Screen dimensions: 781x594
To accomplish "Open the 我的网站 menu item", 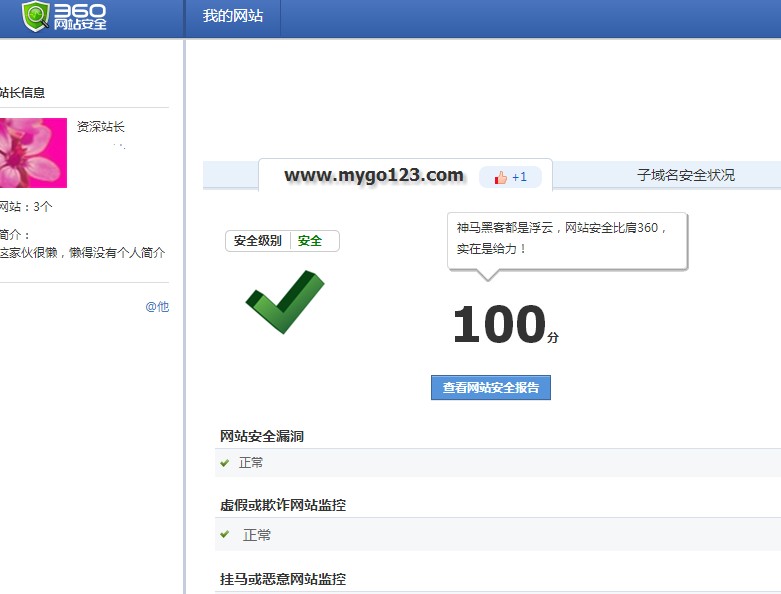I will click(x=233, y=16).
